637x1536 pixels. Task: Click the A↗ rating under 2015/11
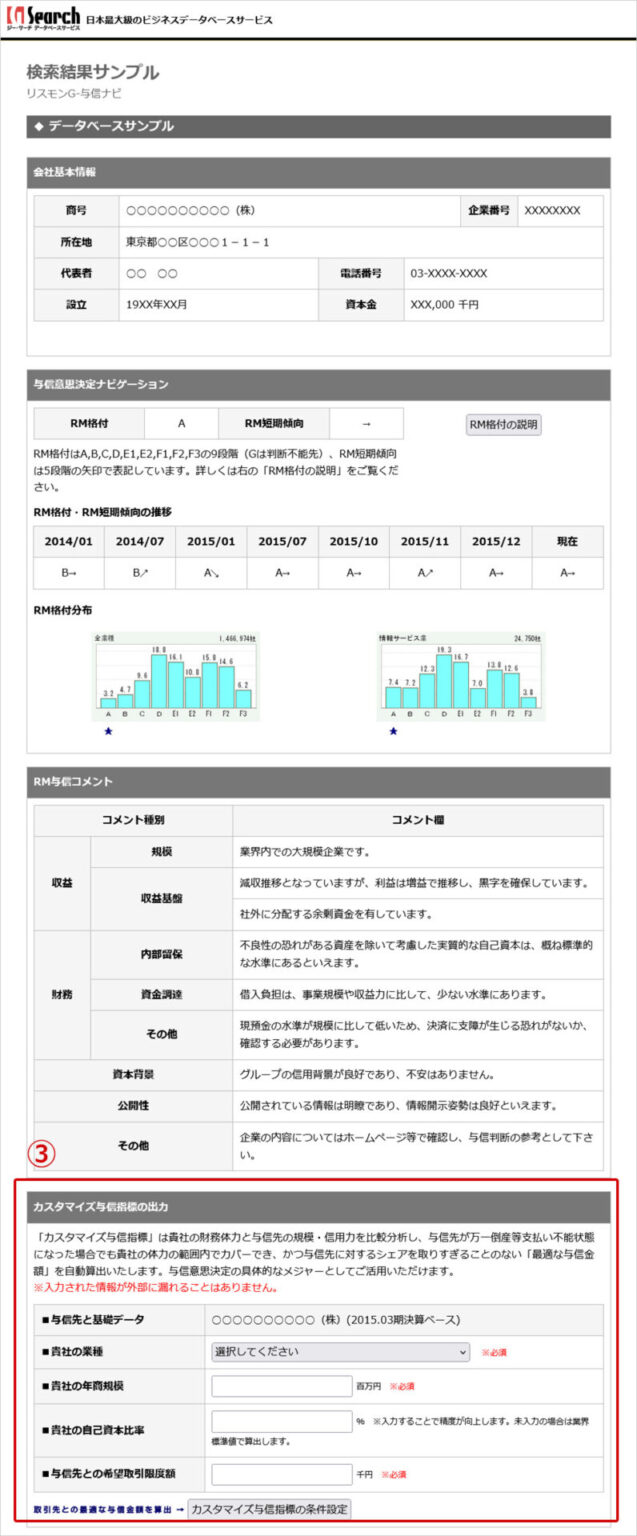[x=424, y=573]
